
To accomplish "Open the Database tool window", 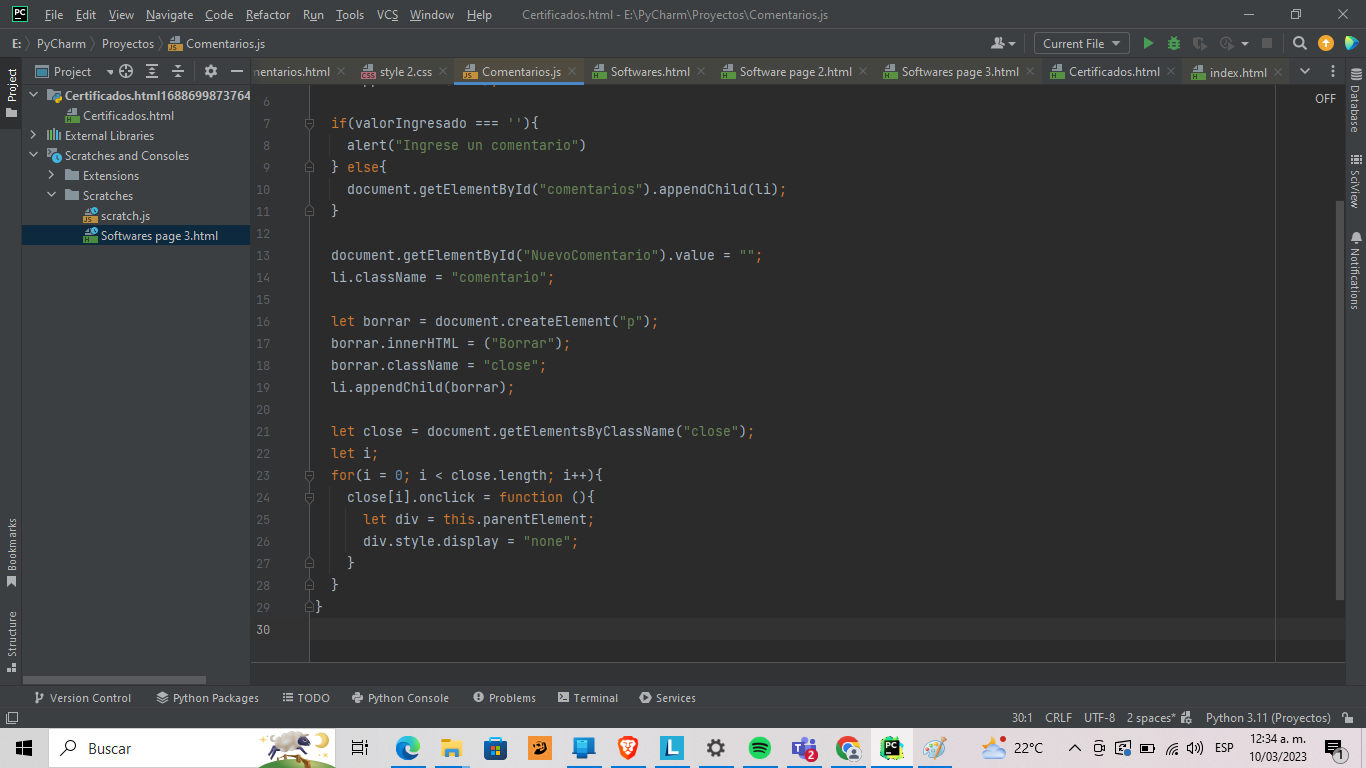I will (1355, 102).
